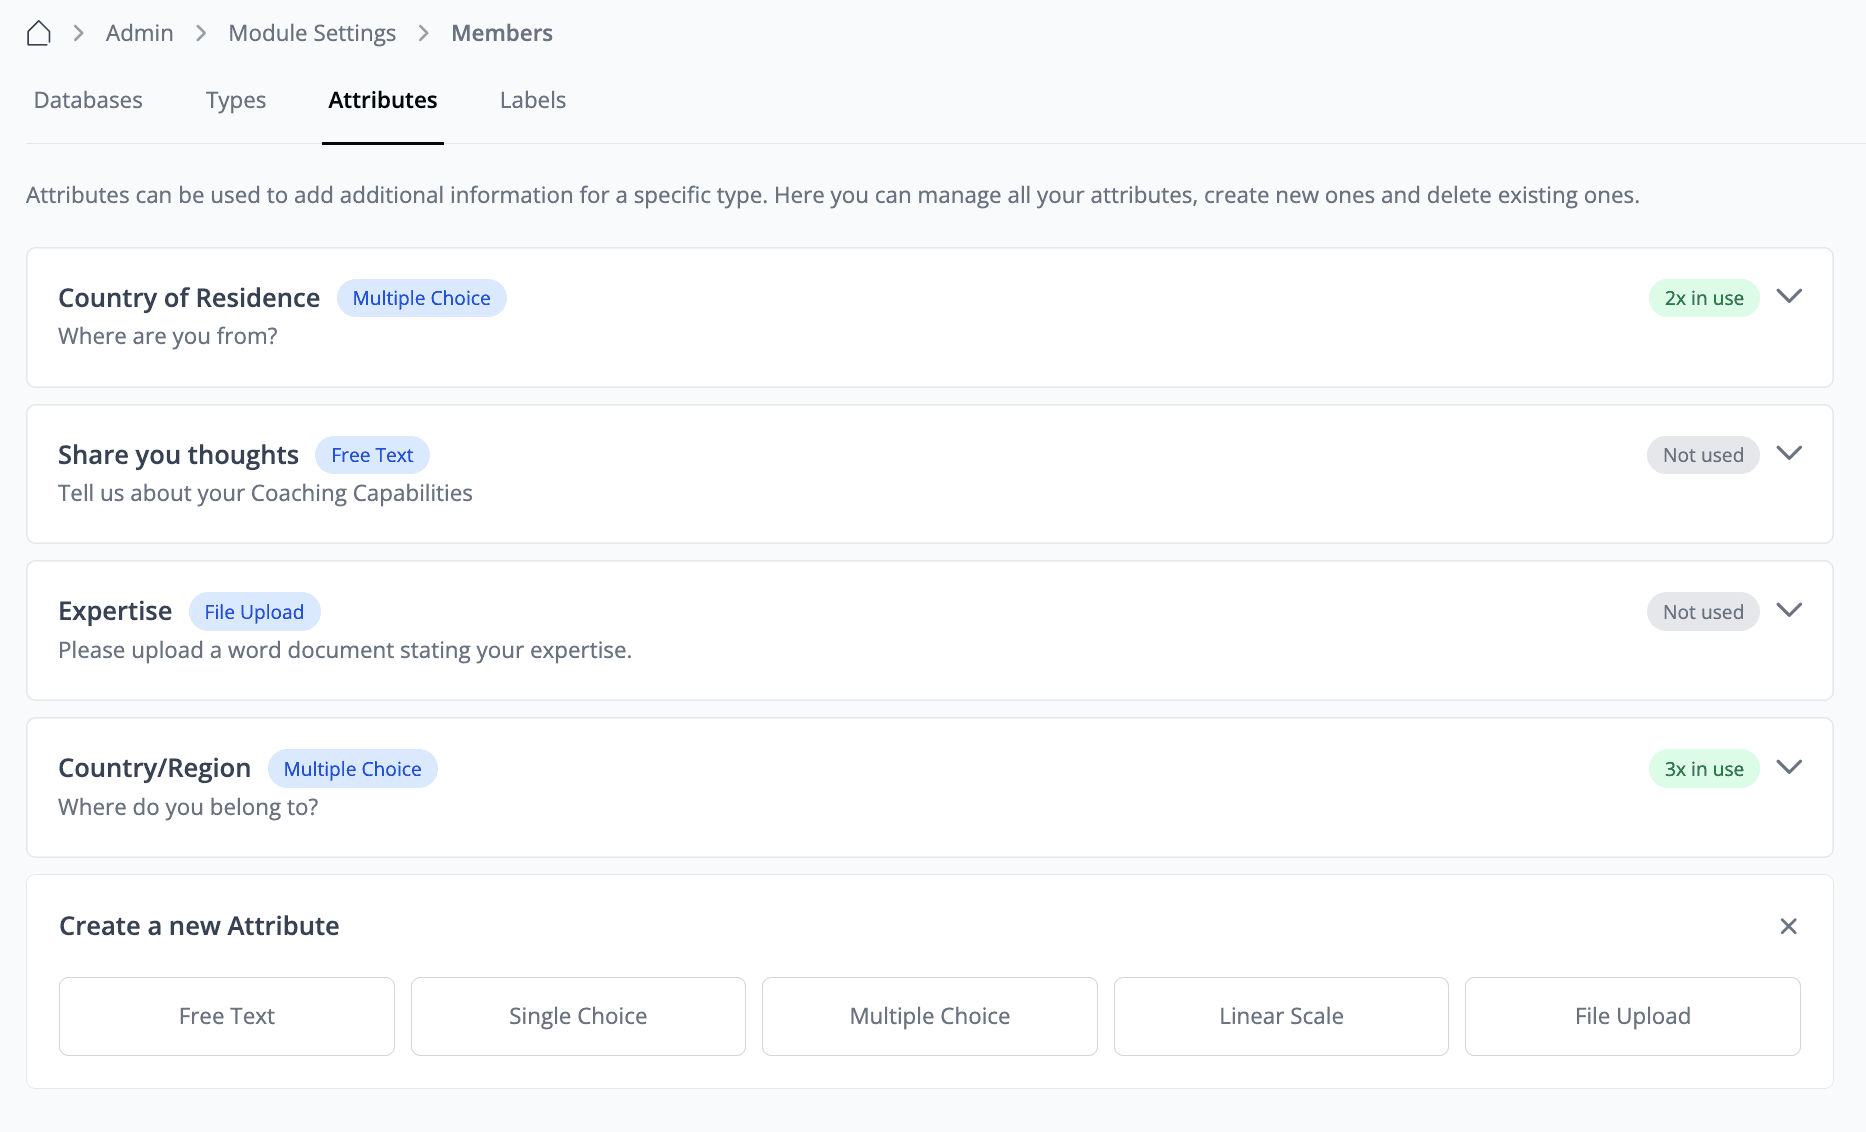The image size is (1866, 1132).
Task: Click Members in the breadcrumb
Action: [501, 33]
